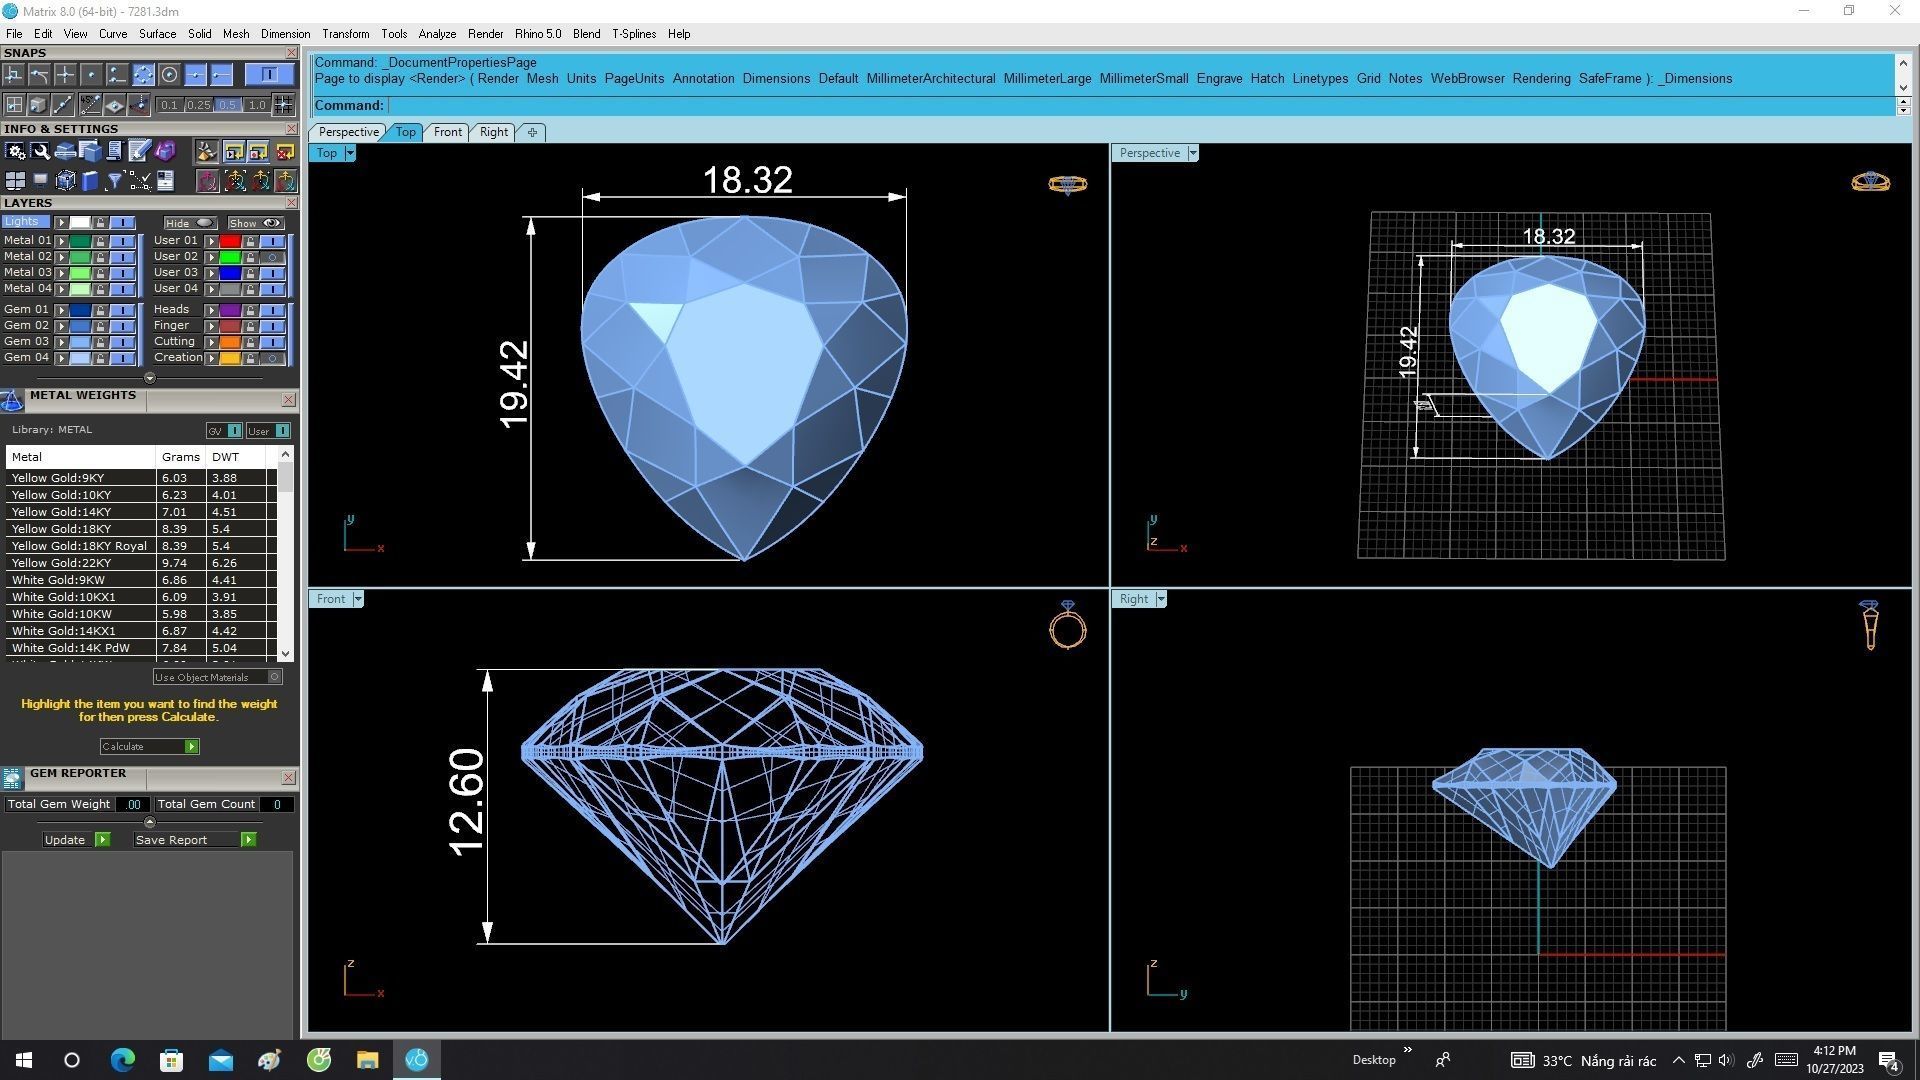The width and height of the screenshot is (1920, 1080).
Task: Expand the Metal 01 layer arrow
Action: tap(62, 241)
